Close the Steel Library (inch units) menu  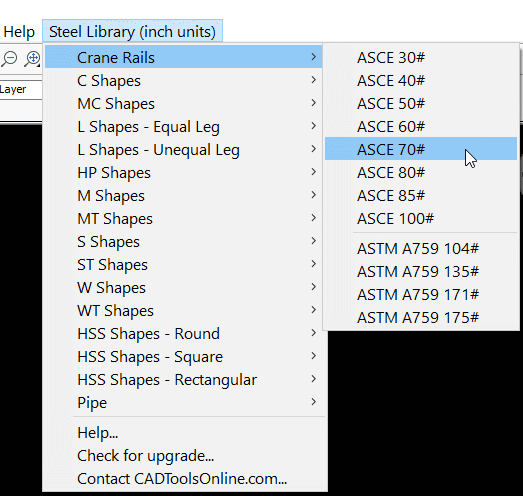132,31
